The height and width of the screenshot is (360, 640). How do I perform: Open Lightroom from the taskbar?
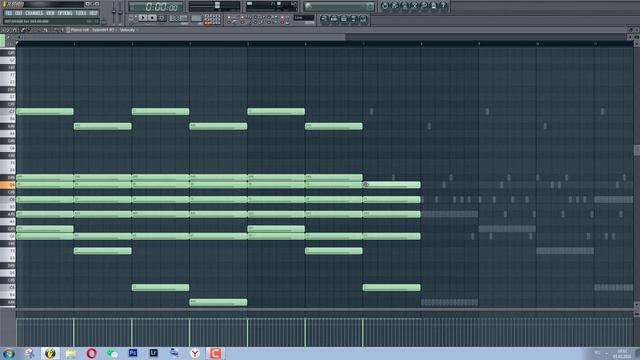coord(153,353)
